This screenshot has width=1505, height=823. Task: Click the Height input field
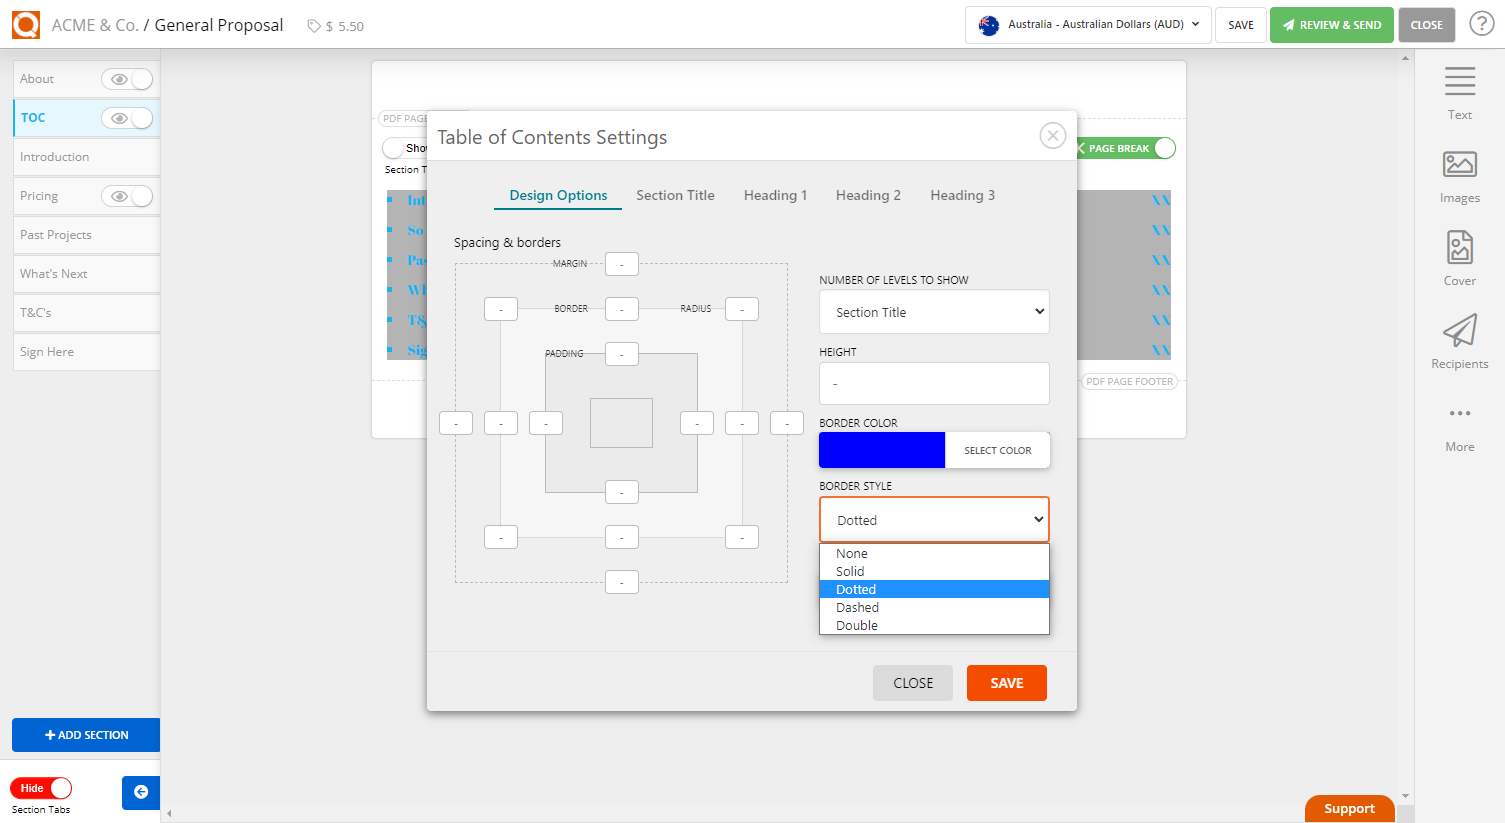[x=933, y=383]
